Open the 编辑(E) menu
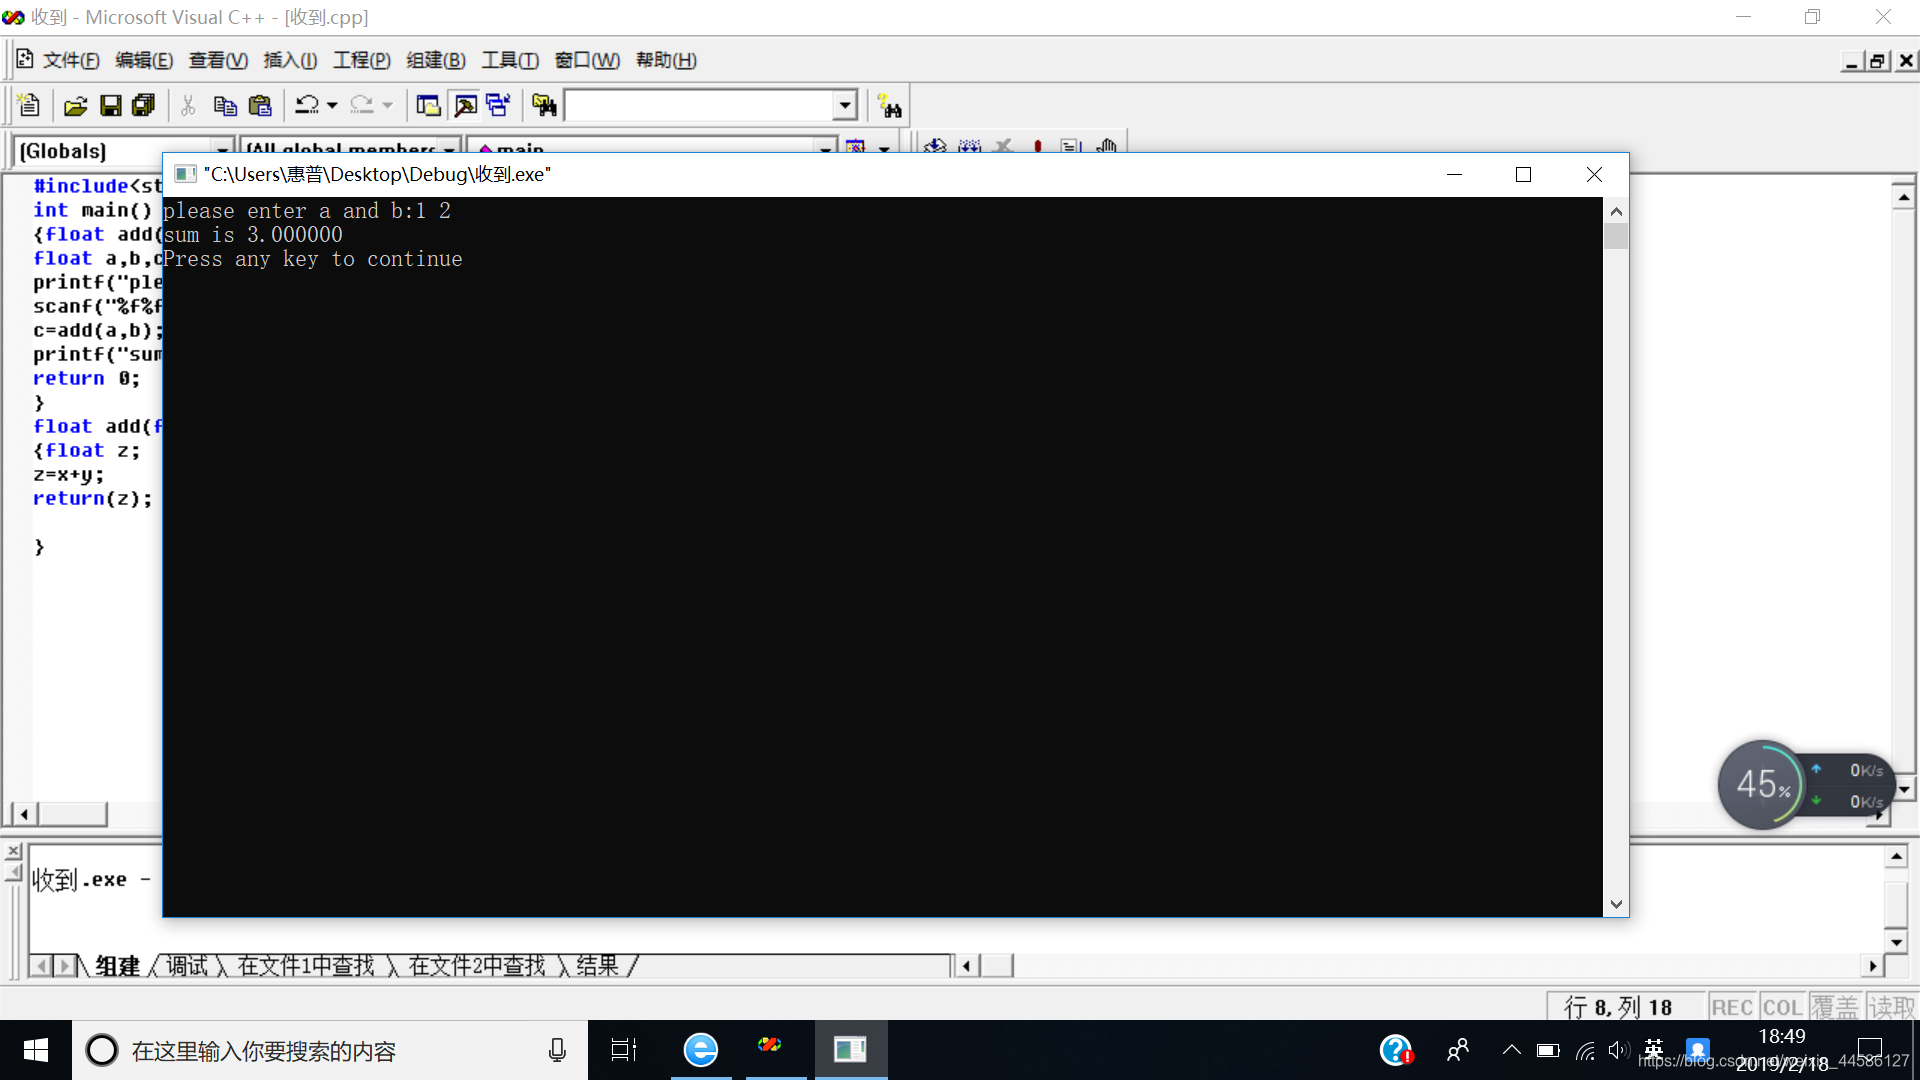The image size is (1920, 1080). click(144, 60)
